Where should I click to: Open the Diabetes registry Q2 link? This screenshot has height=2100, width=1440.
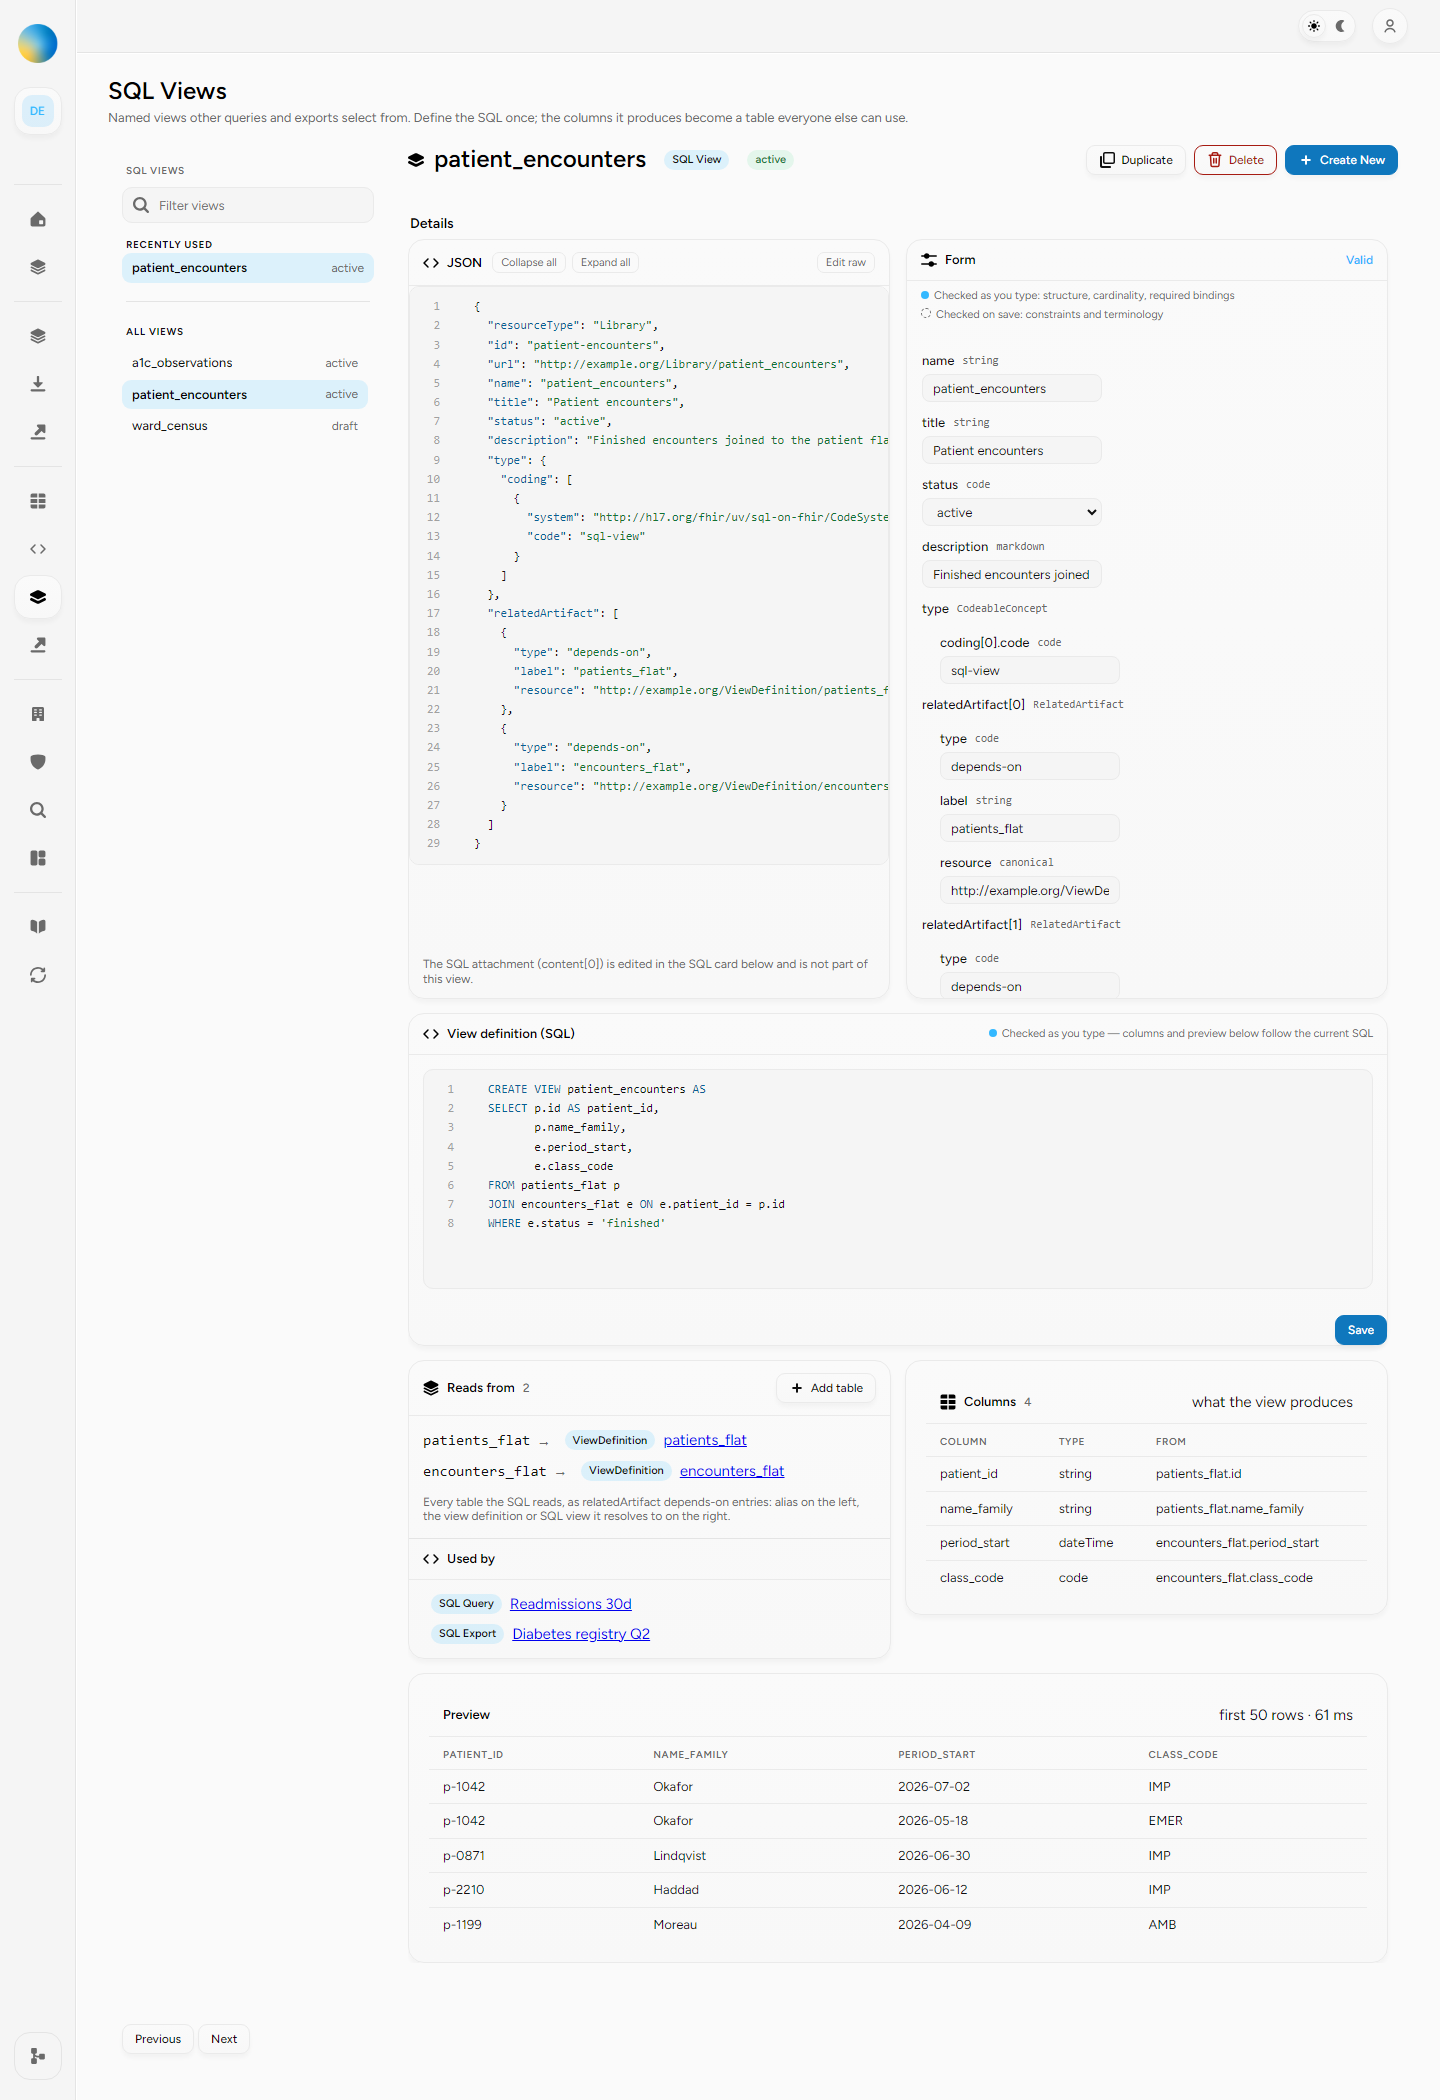pyautogui.click(x=581, y=1634)
